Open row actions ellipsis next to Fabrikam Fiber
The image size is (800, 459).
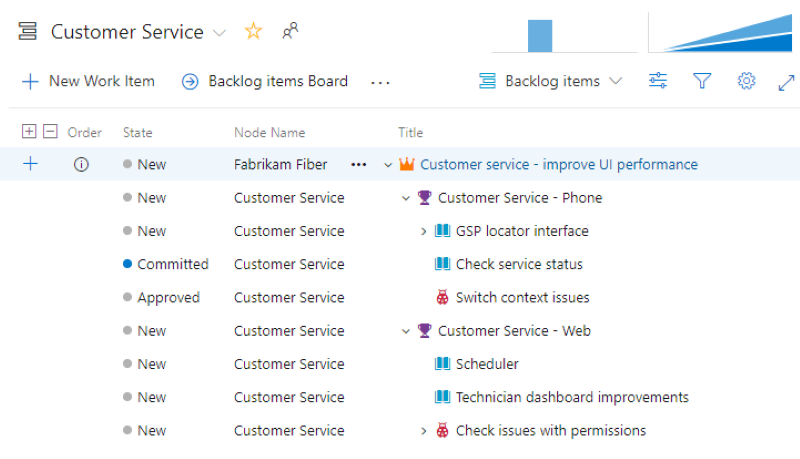coord(359,165)
